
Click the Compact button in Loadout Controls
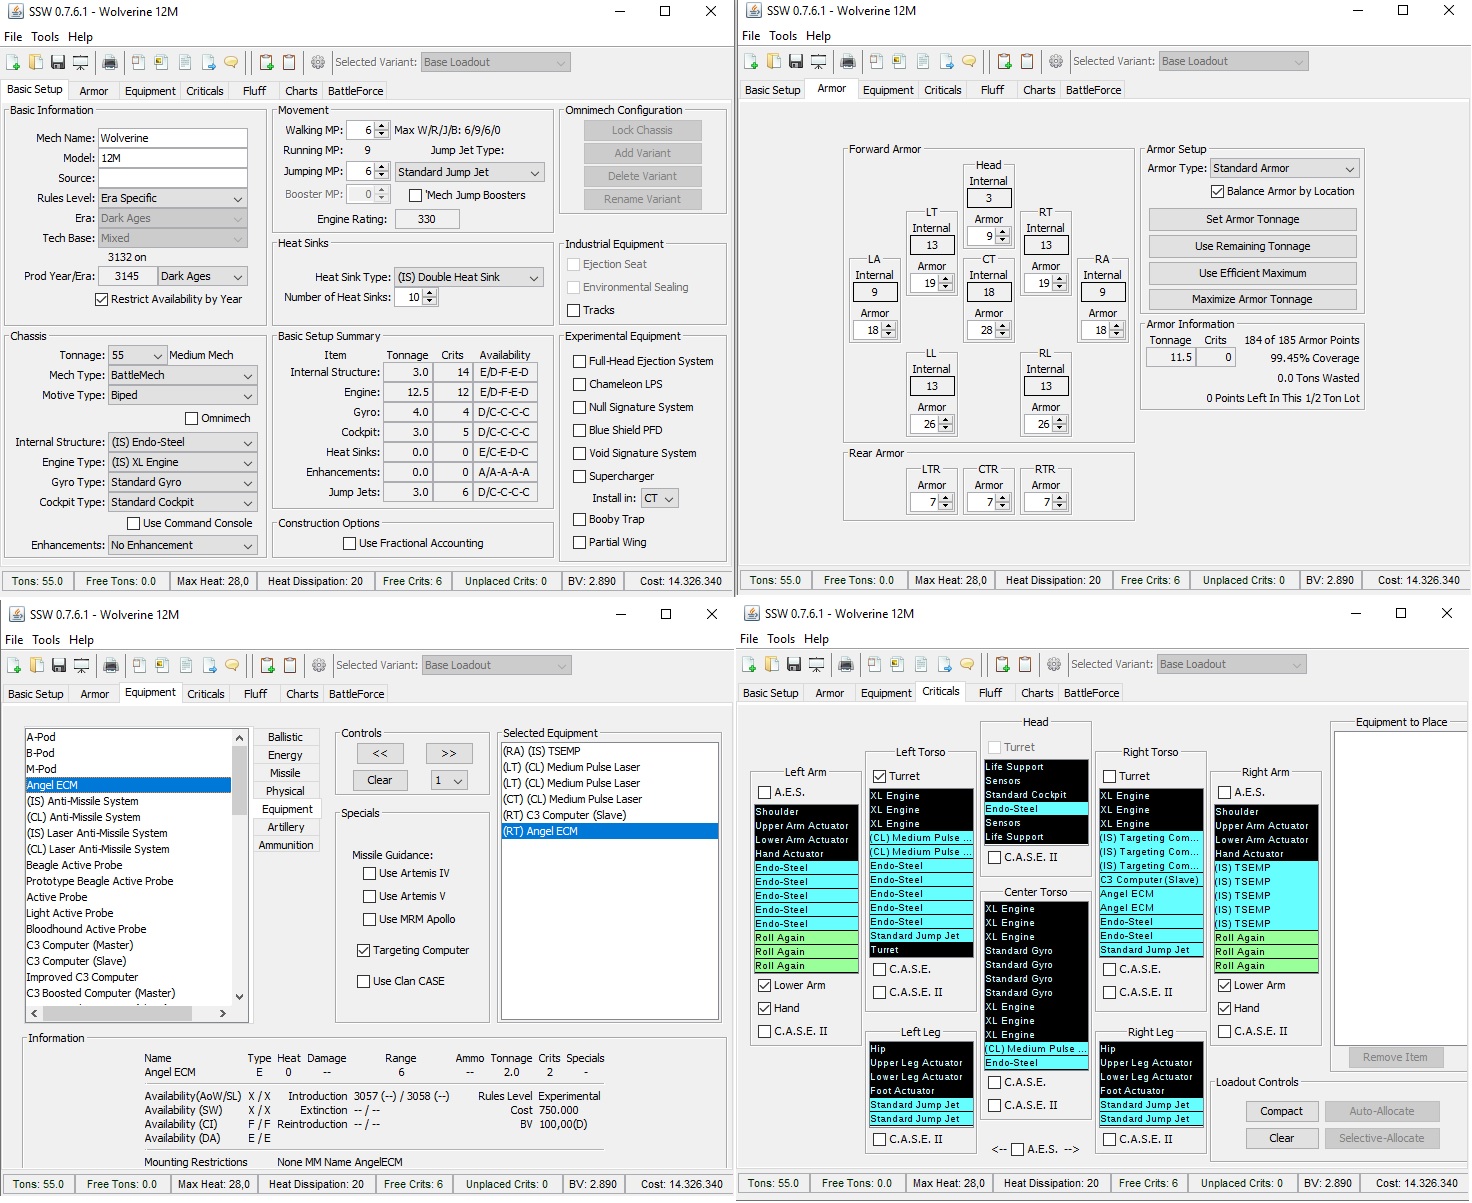tap(1281, 1111)
